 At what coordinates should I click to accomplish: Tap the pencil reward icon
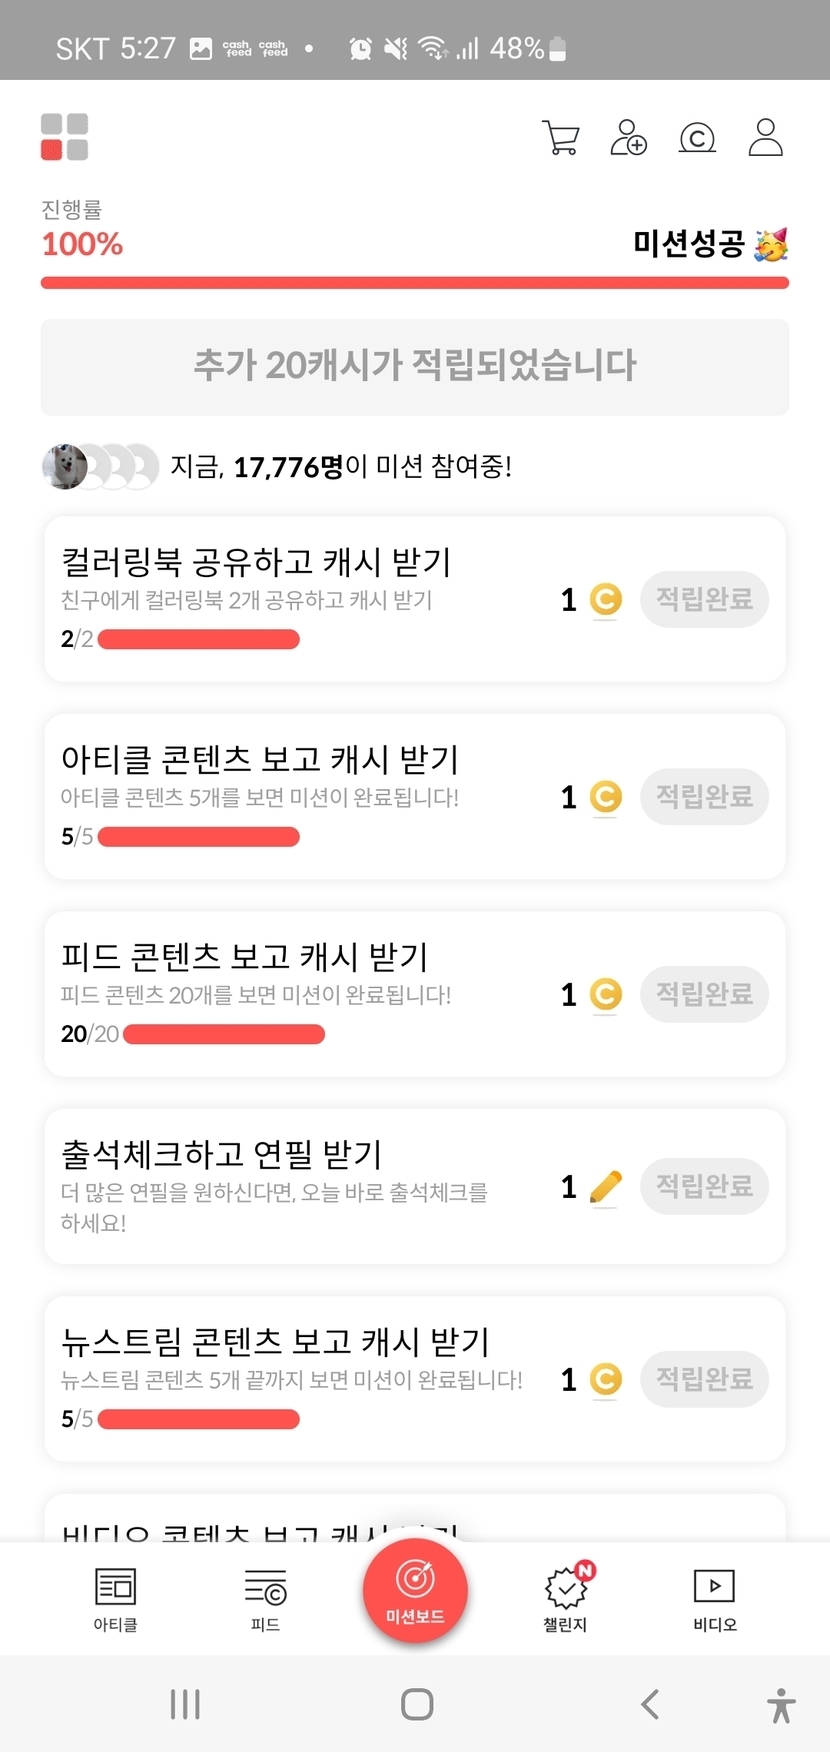605,1186
